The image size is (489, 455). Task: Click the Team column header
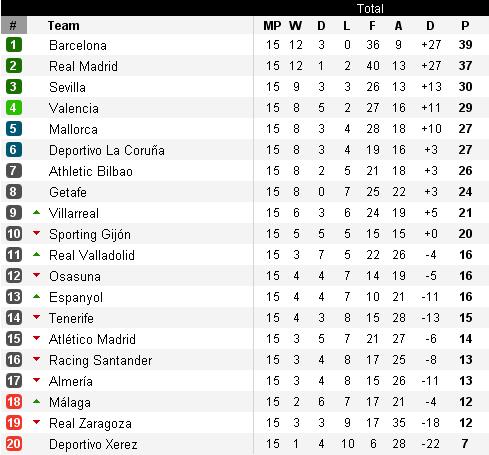pos(64,26)
